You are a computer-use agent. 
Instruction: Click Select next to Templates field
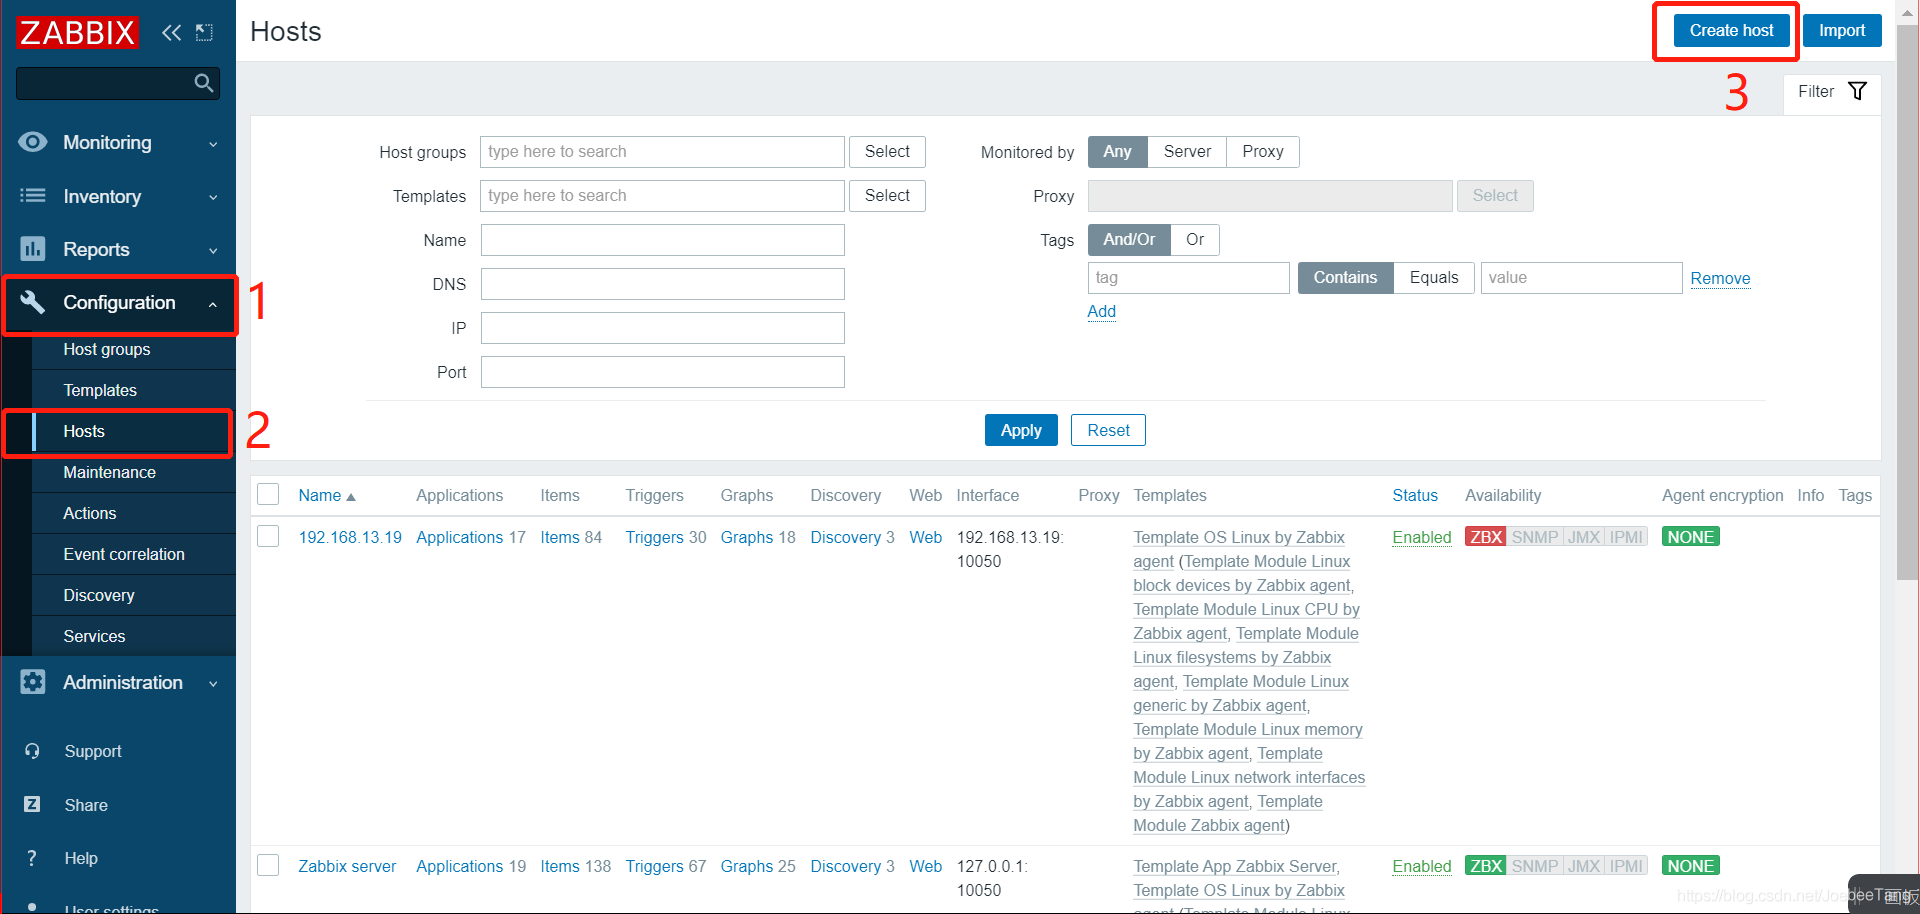[x=887, y=196]
